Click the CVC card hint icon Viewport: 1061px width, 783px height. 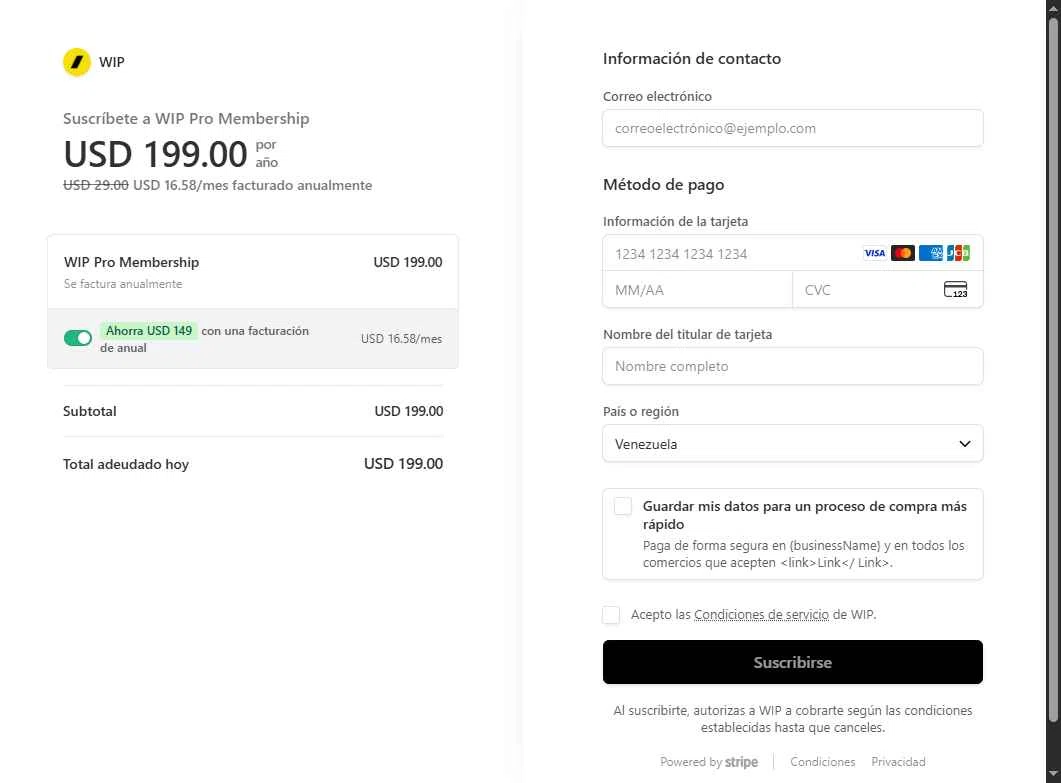click(x=955, y=290)
